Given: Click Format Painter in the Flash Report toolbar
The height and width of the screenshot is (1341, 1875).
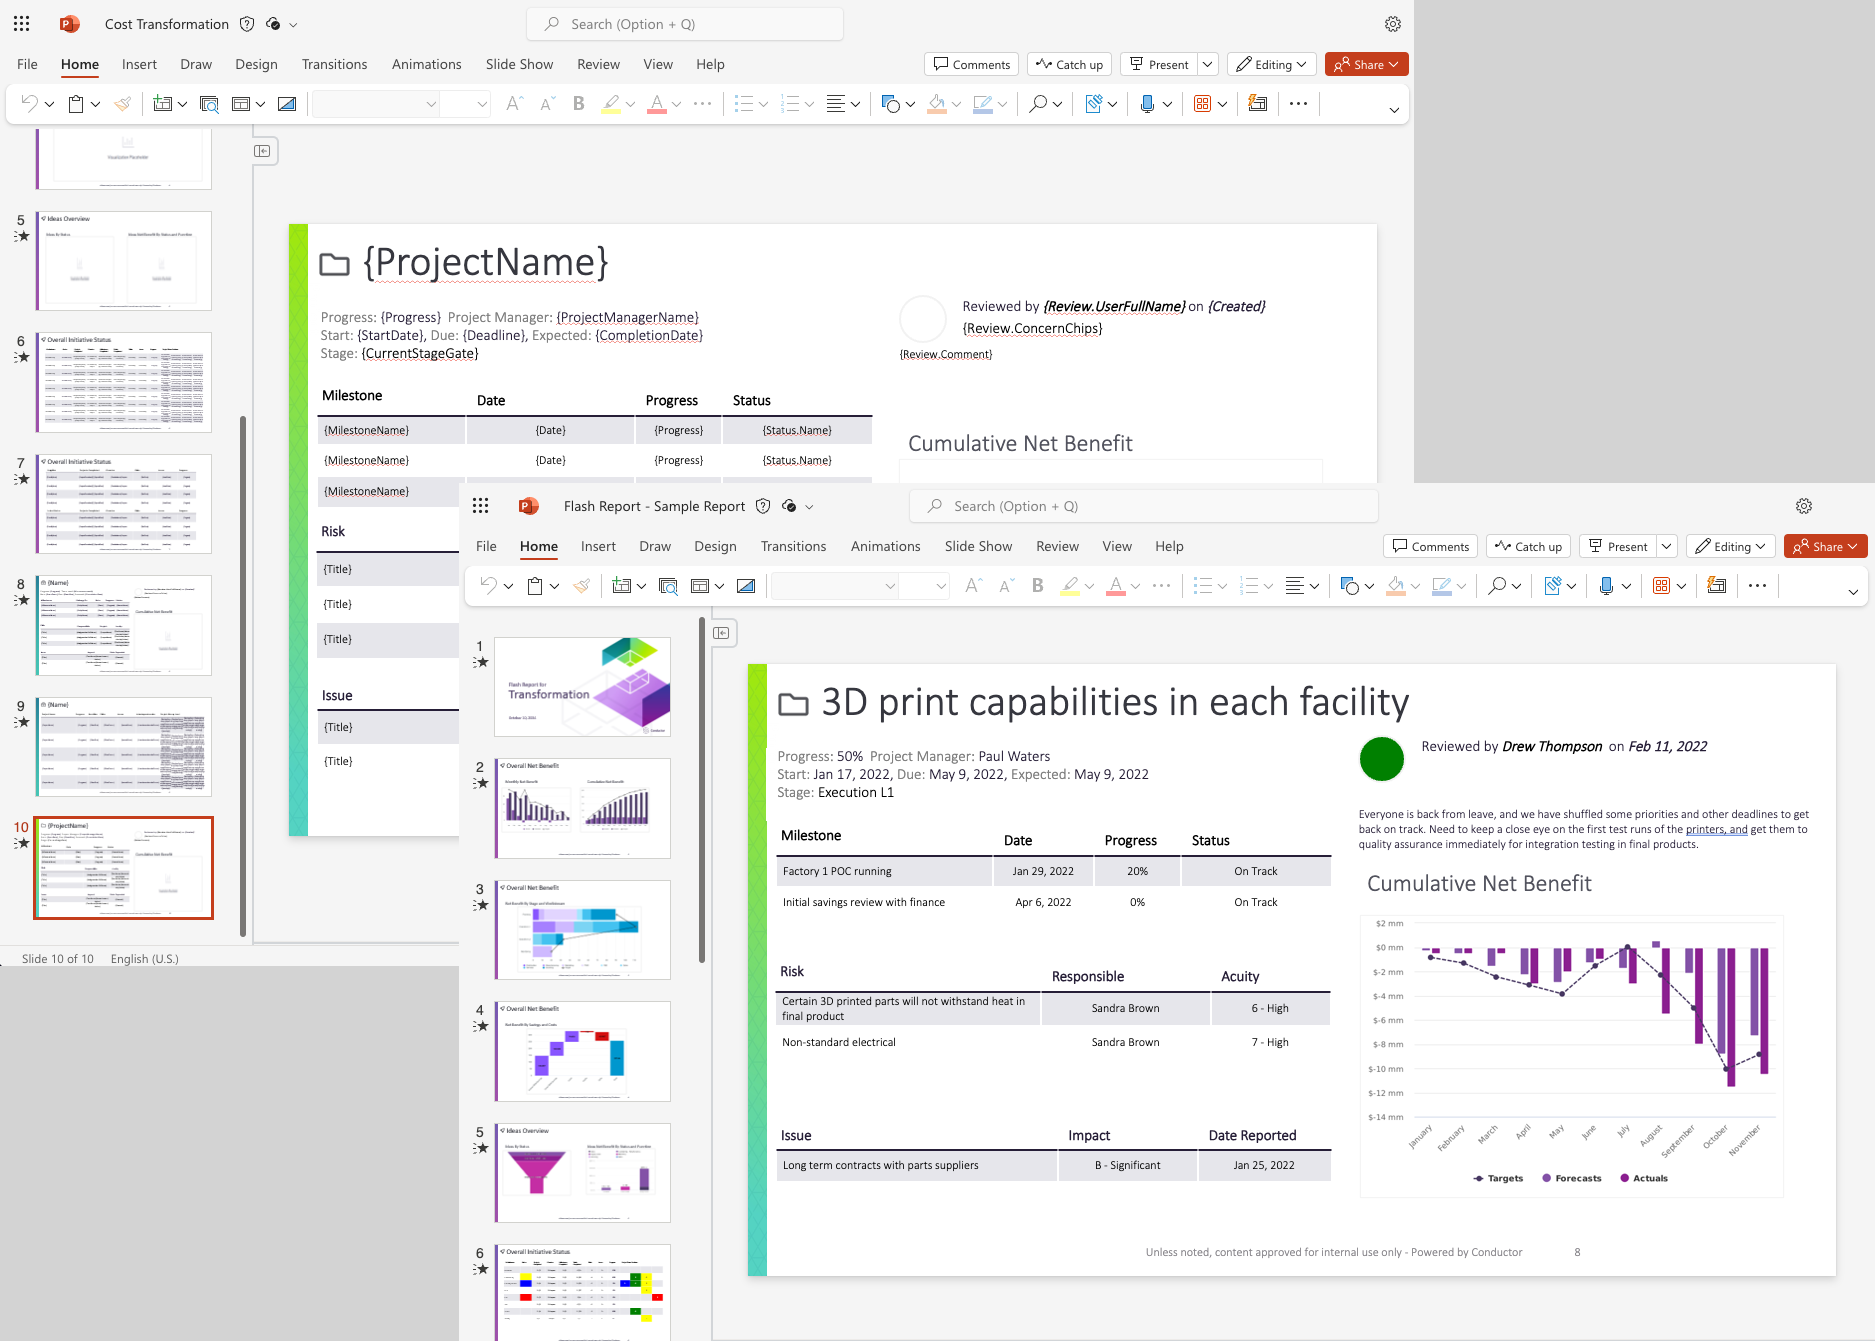Looking at the screenshot, I should [581, 586].
